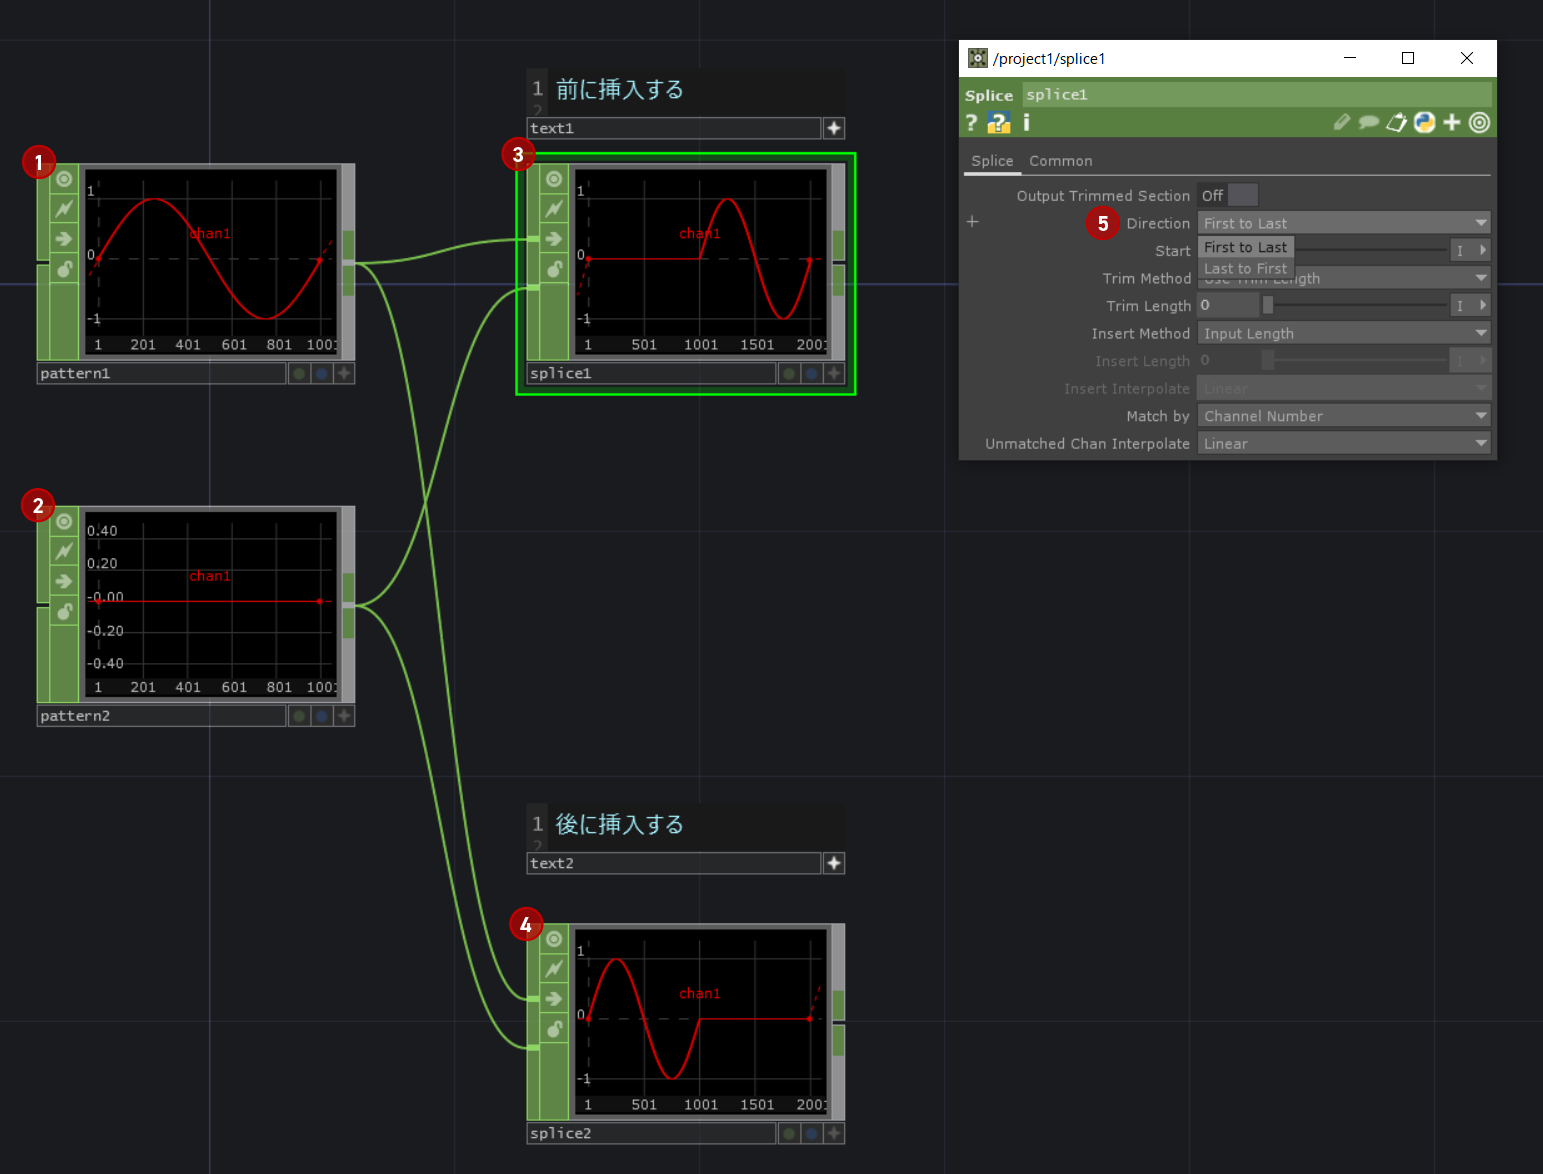Toggle bypass flag on splice1 node
1543x1174 pixels.
point(554,208)
